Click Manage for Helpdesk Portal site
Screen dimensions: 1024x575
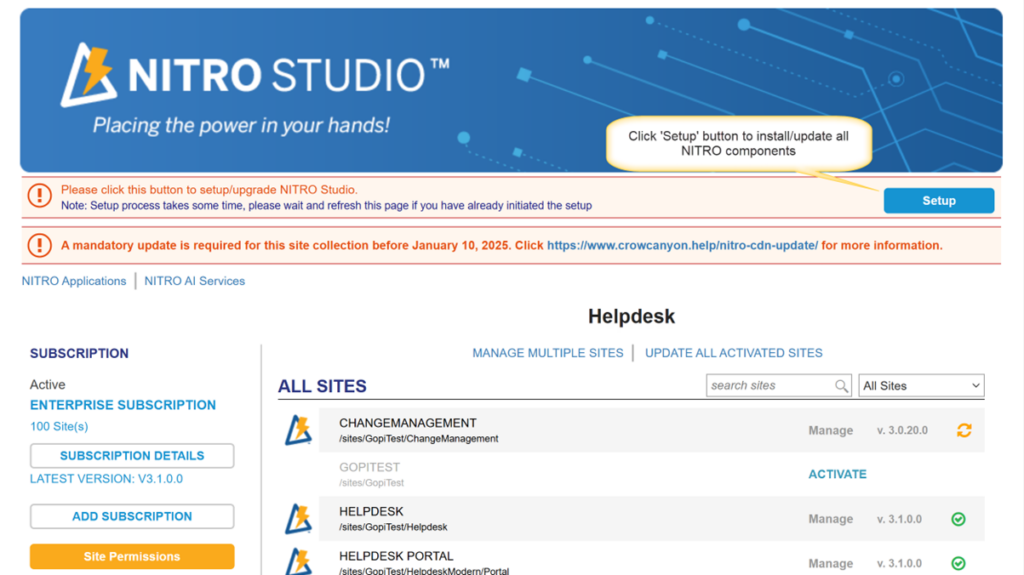click(x=831, y=563)
